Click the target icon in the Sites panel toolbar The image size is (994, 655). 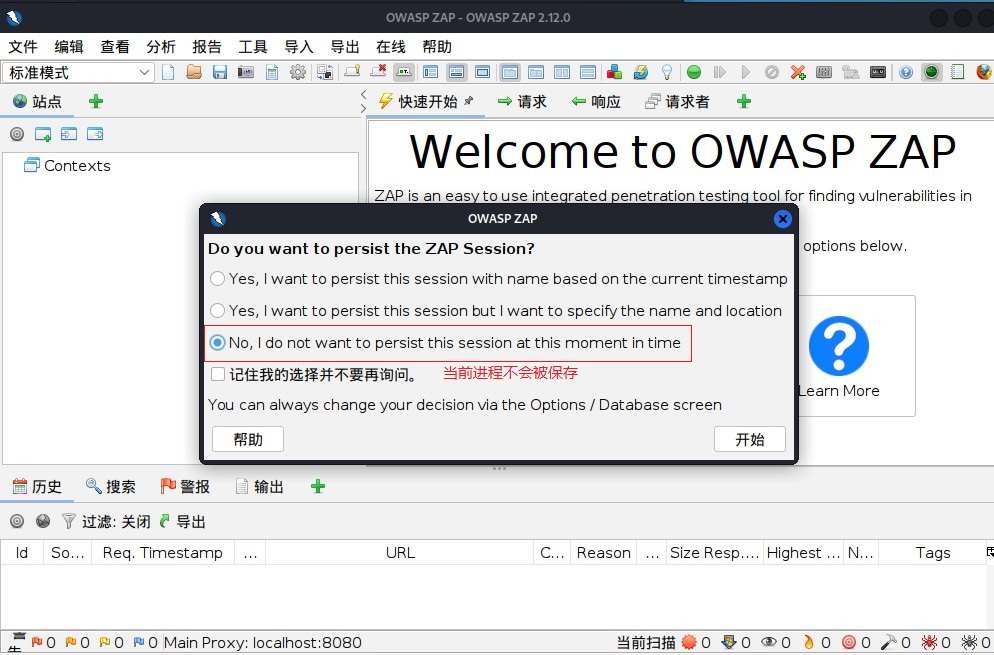17,134
